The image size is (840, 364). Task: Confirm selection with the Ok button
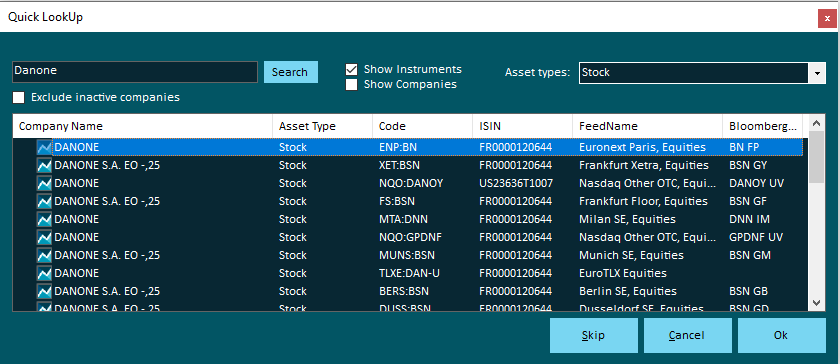[x=782, y=336]
